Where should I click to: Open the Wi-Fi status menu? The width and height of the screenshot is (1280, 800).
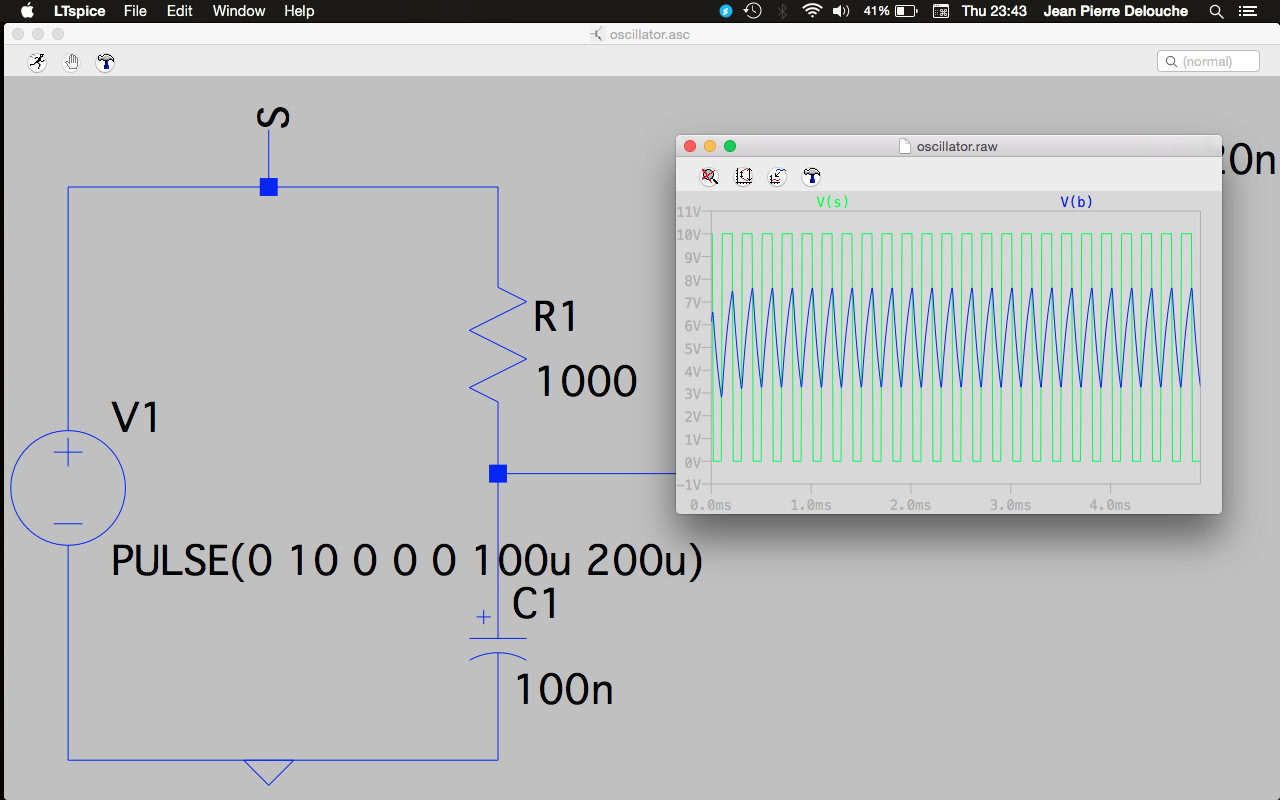[x=812, y=11]
